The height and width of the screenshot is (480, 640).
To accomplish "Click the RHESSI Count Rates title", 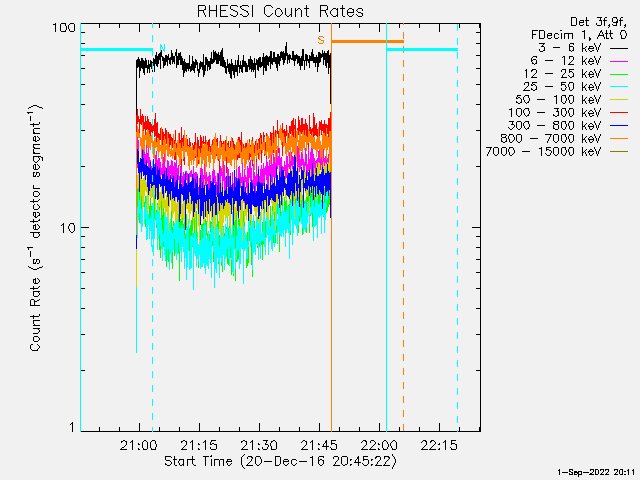I will point(280,11).
